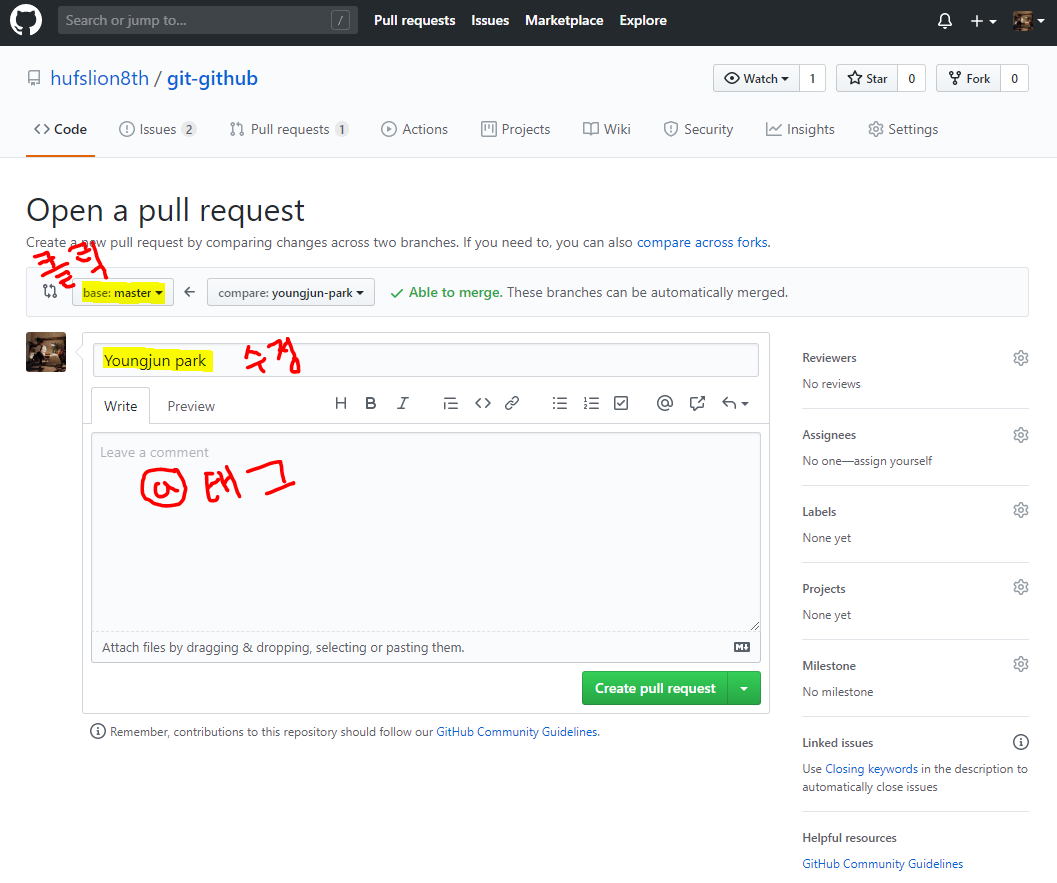The height and width of the screenshot is (883, 1057).
Task: Open the plus create-new menu
Action: (983, 21)
